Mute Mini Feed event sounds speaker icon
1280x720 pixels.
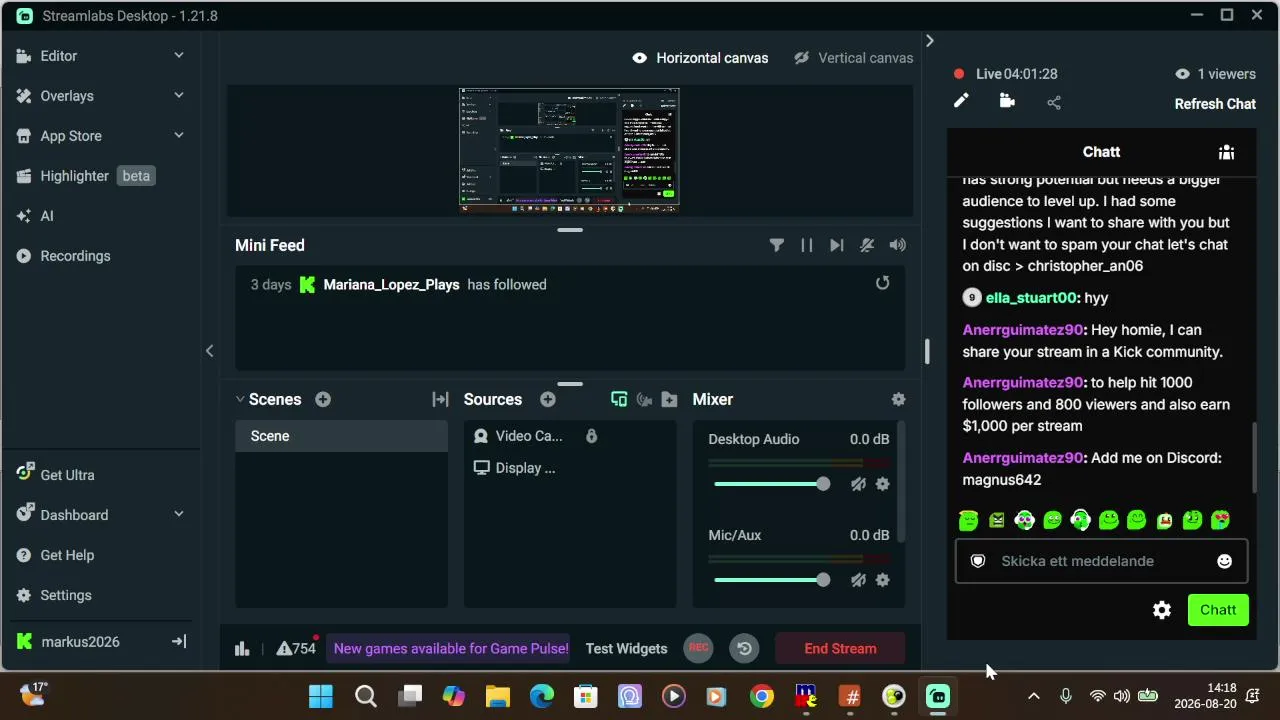(898, 245)
